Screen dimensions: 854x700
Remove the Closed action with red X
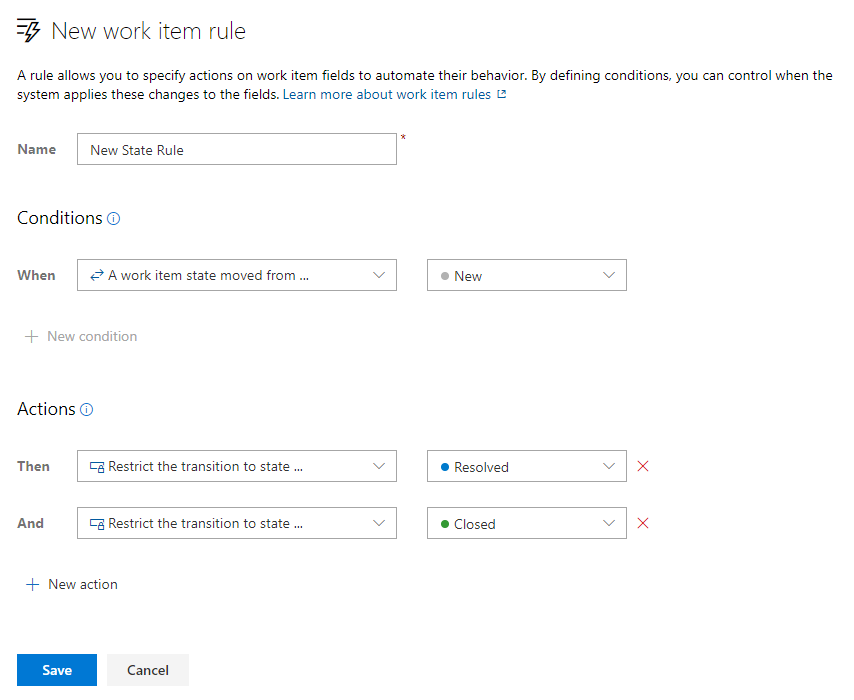[643, 523]
